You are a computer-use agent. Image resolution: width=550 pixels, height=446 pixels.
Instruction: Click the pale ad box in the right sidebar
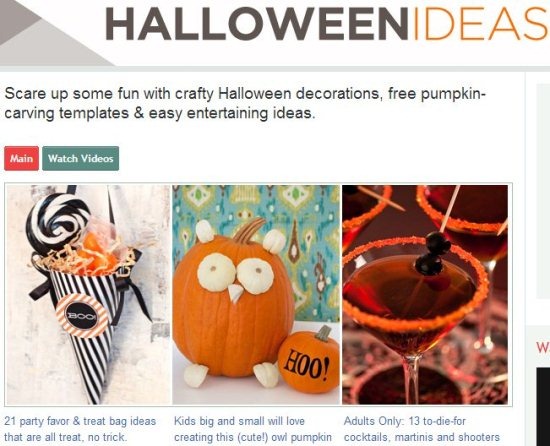click(543, 191)
